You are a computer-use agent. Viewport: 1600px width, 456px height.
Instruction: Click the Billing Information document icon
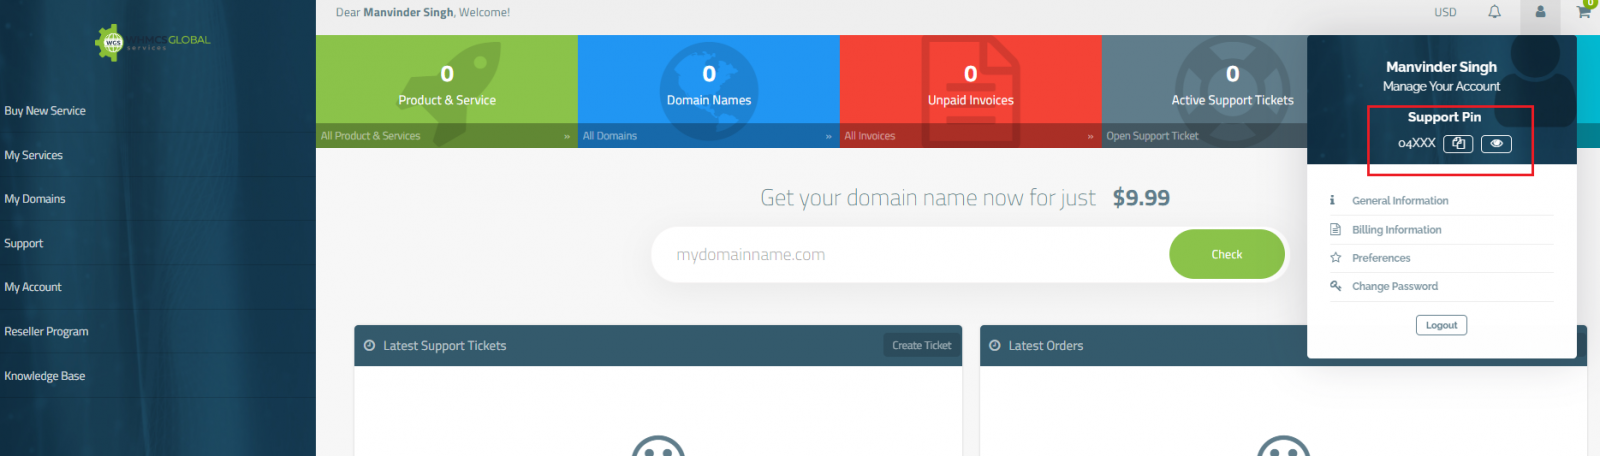[1335, 229]
